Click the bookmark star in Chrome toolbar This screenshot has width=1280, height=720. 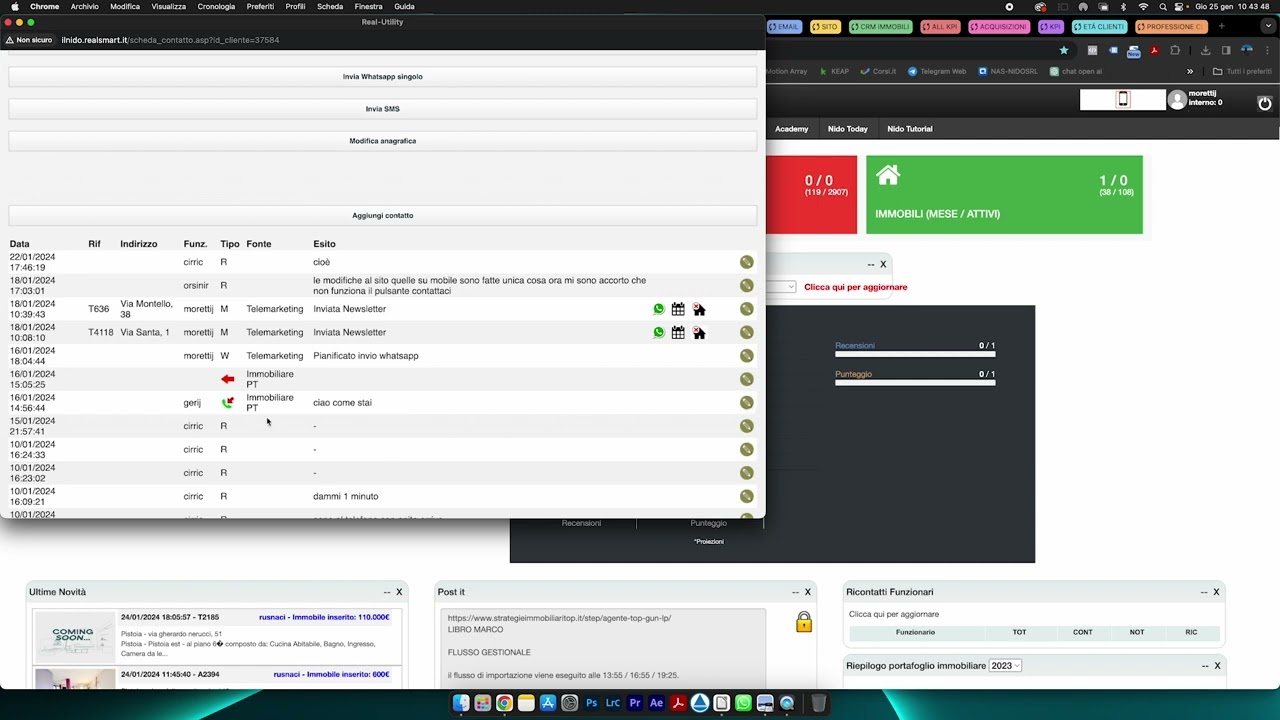click(1064, 50)
